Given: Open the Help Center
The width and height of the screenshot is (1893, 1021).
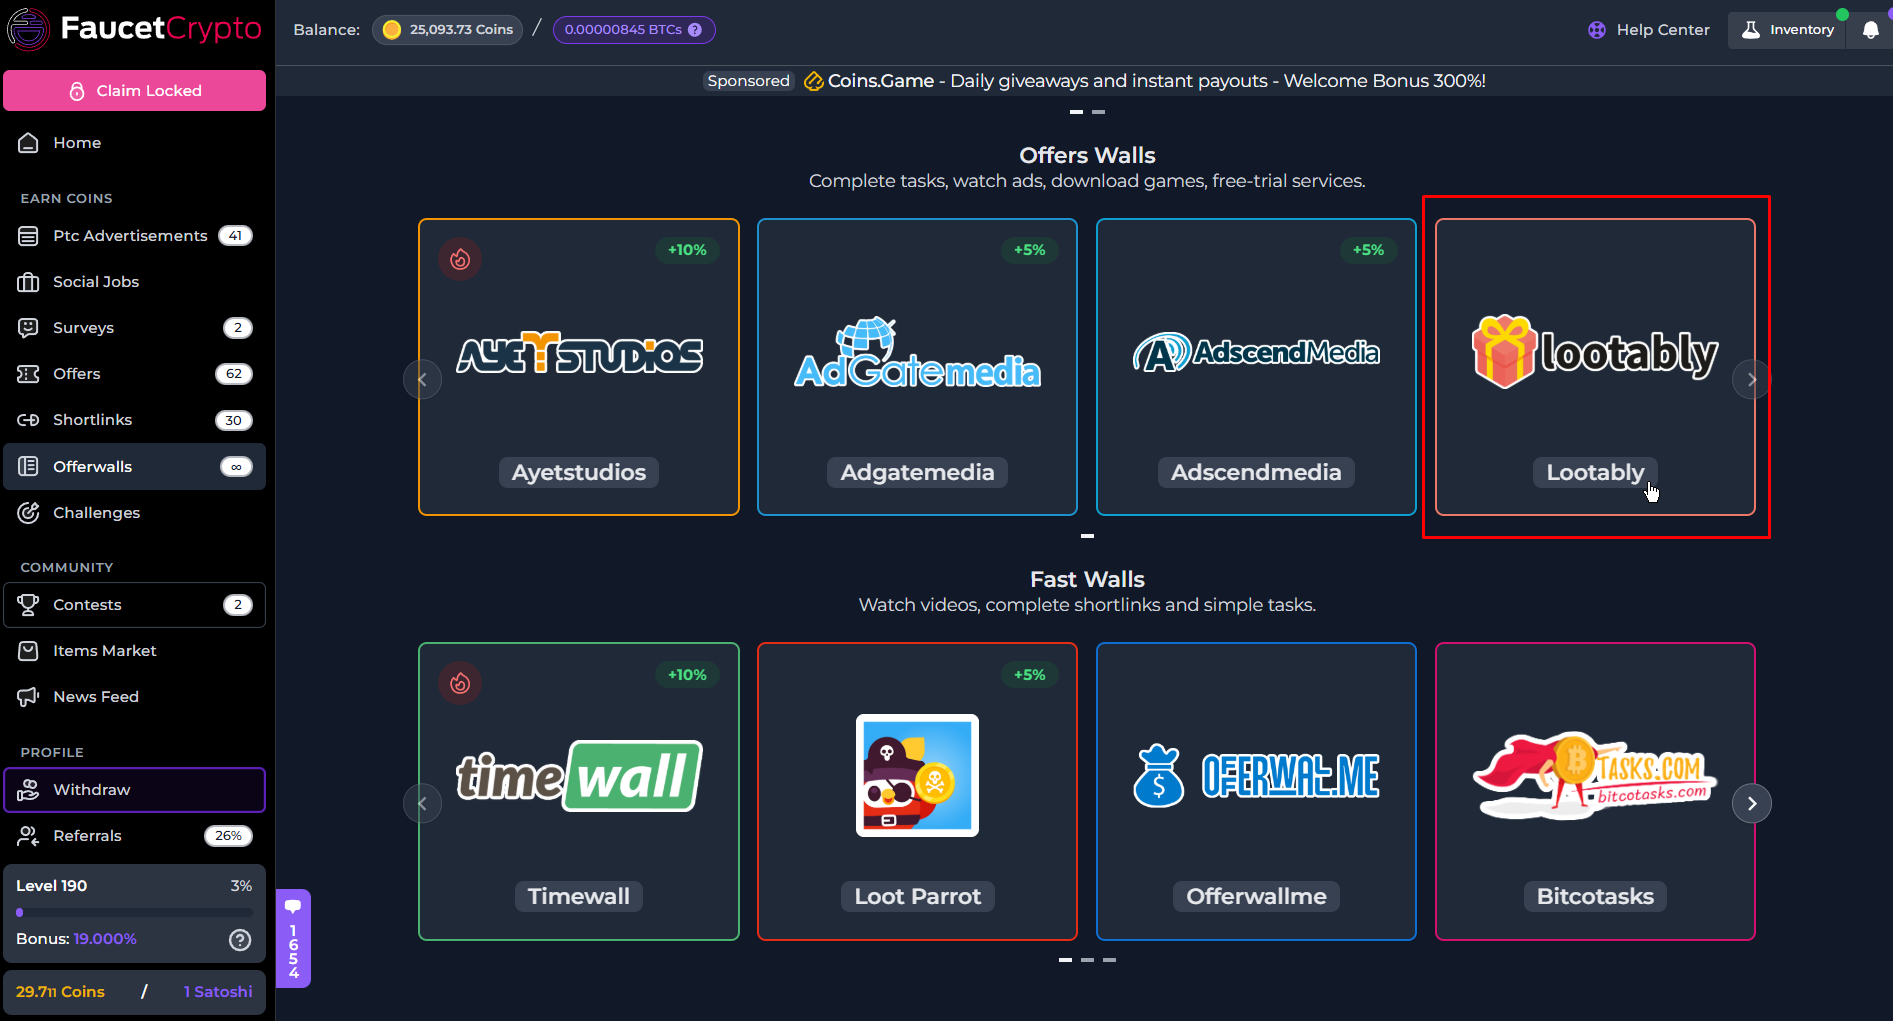Looking at the screenshot, I should 1649,30.
